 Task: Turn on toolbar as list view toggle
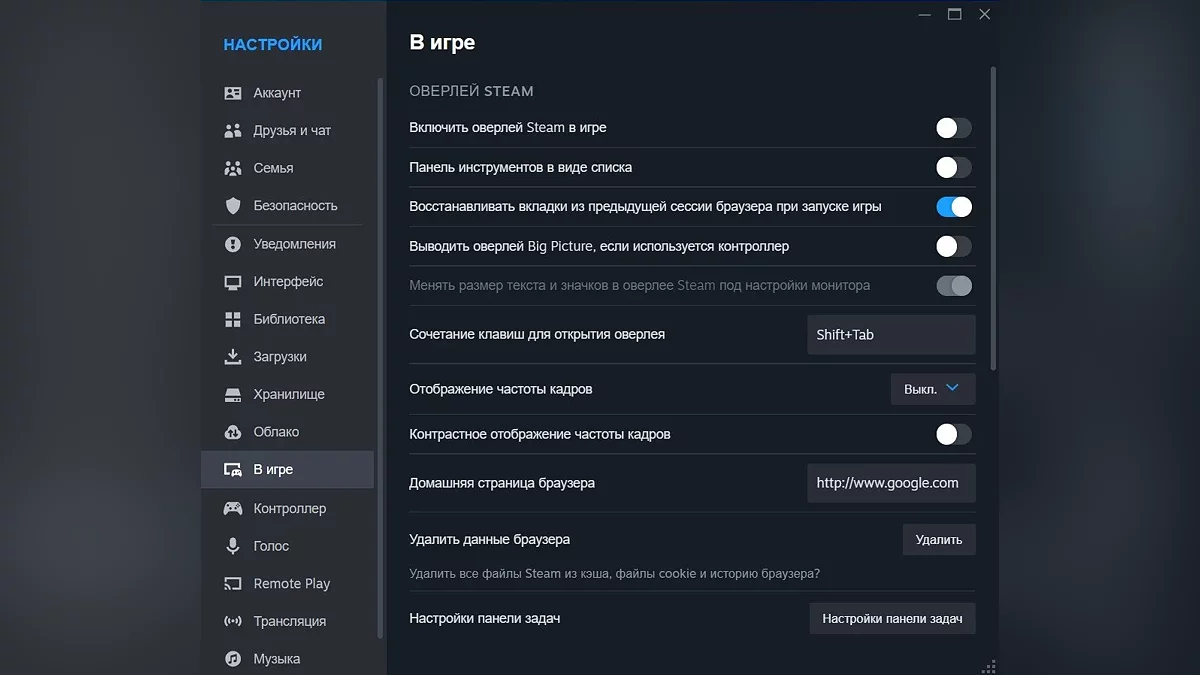(x=953, y=168)
